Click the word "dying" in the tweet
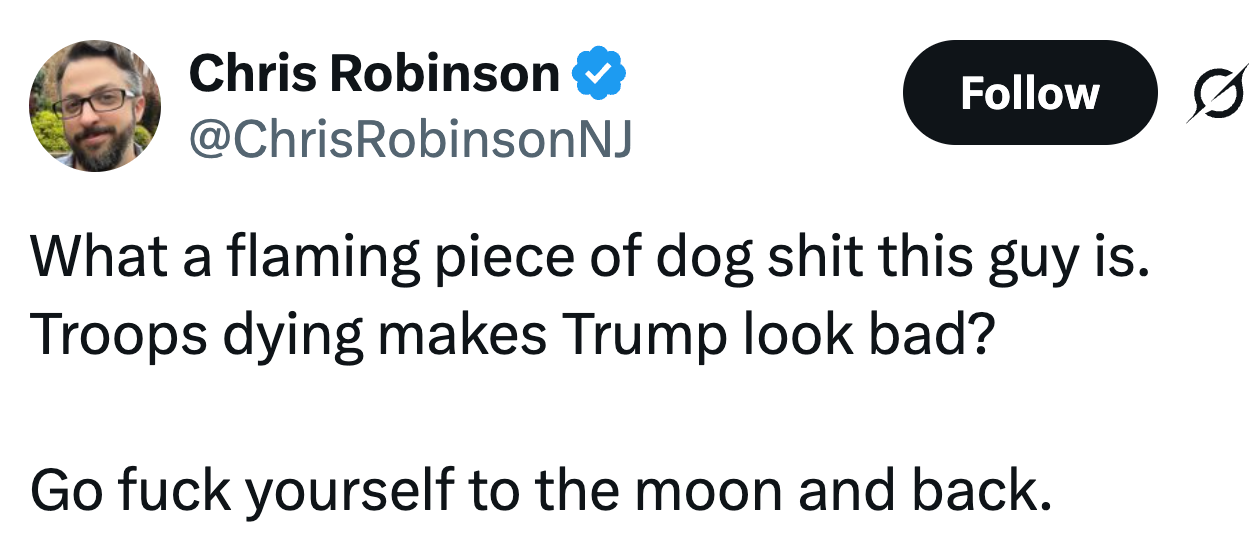This screenshot has height=556, width=1260. [283, 337]
